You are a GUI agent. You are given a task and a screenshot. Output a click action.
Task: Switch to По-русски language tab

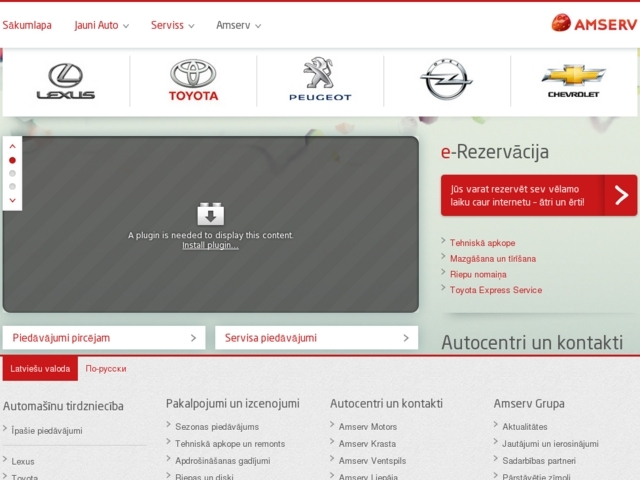(106, 369)
